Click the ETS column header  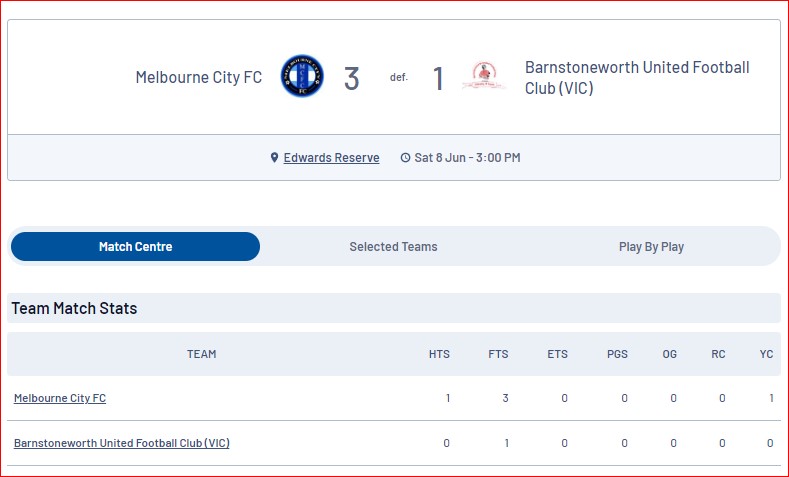pos(558,354)
